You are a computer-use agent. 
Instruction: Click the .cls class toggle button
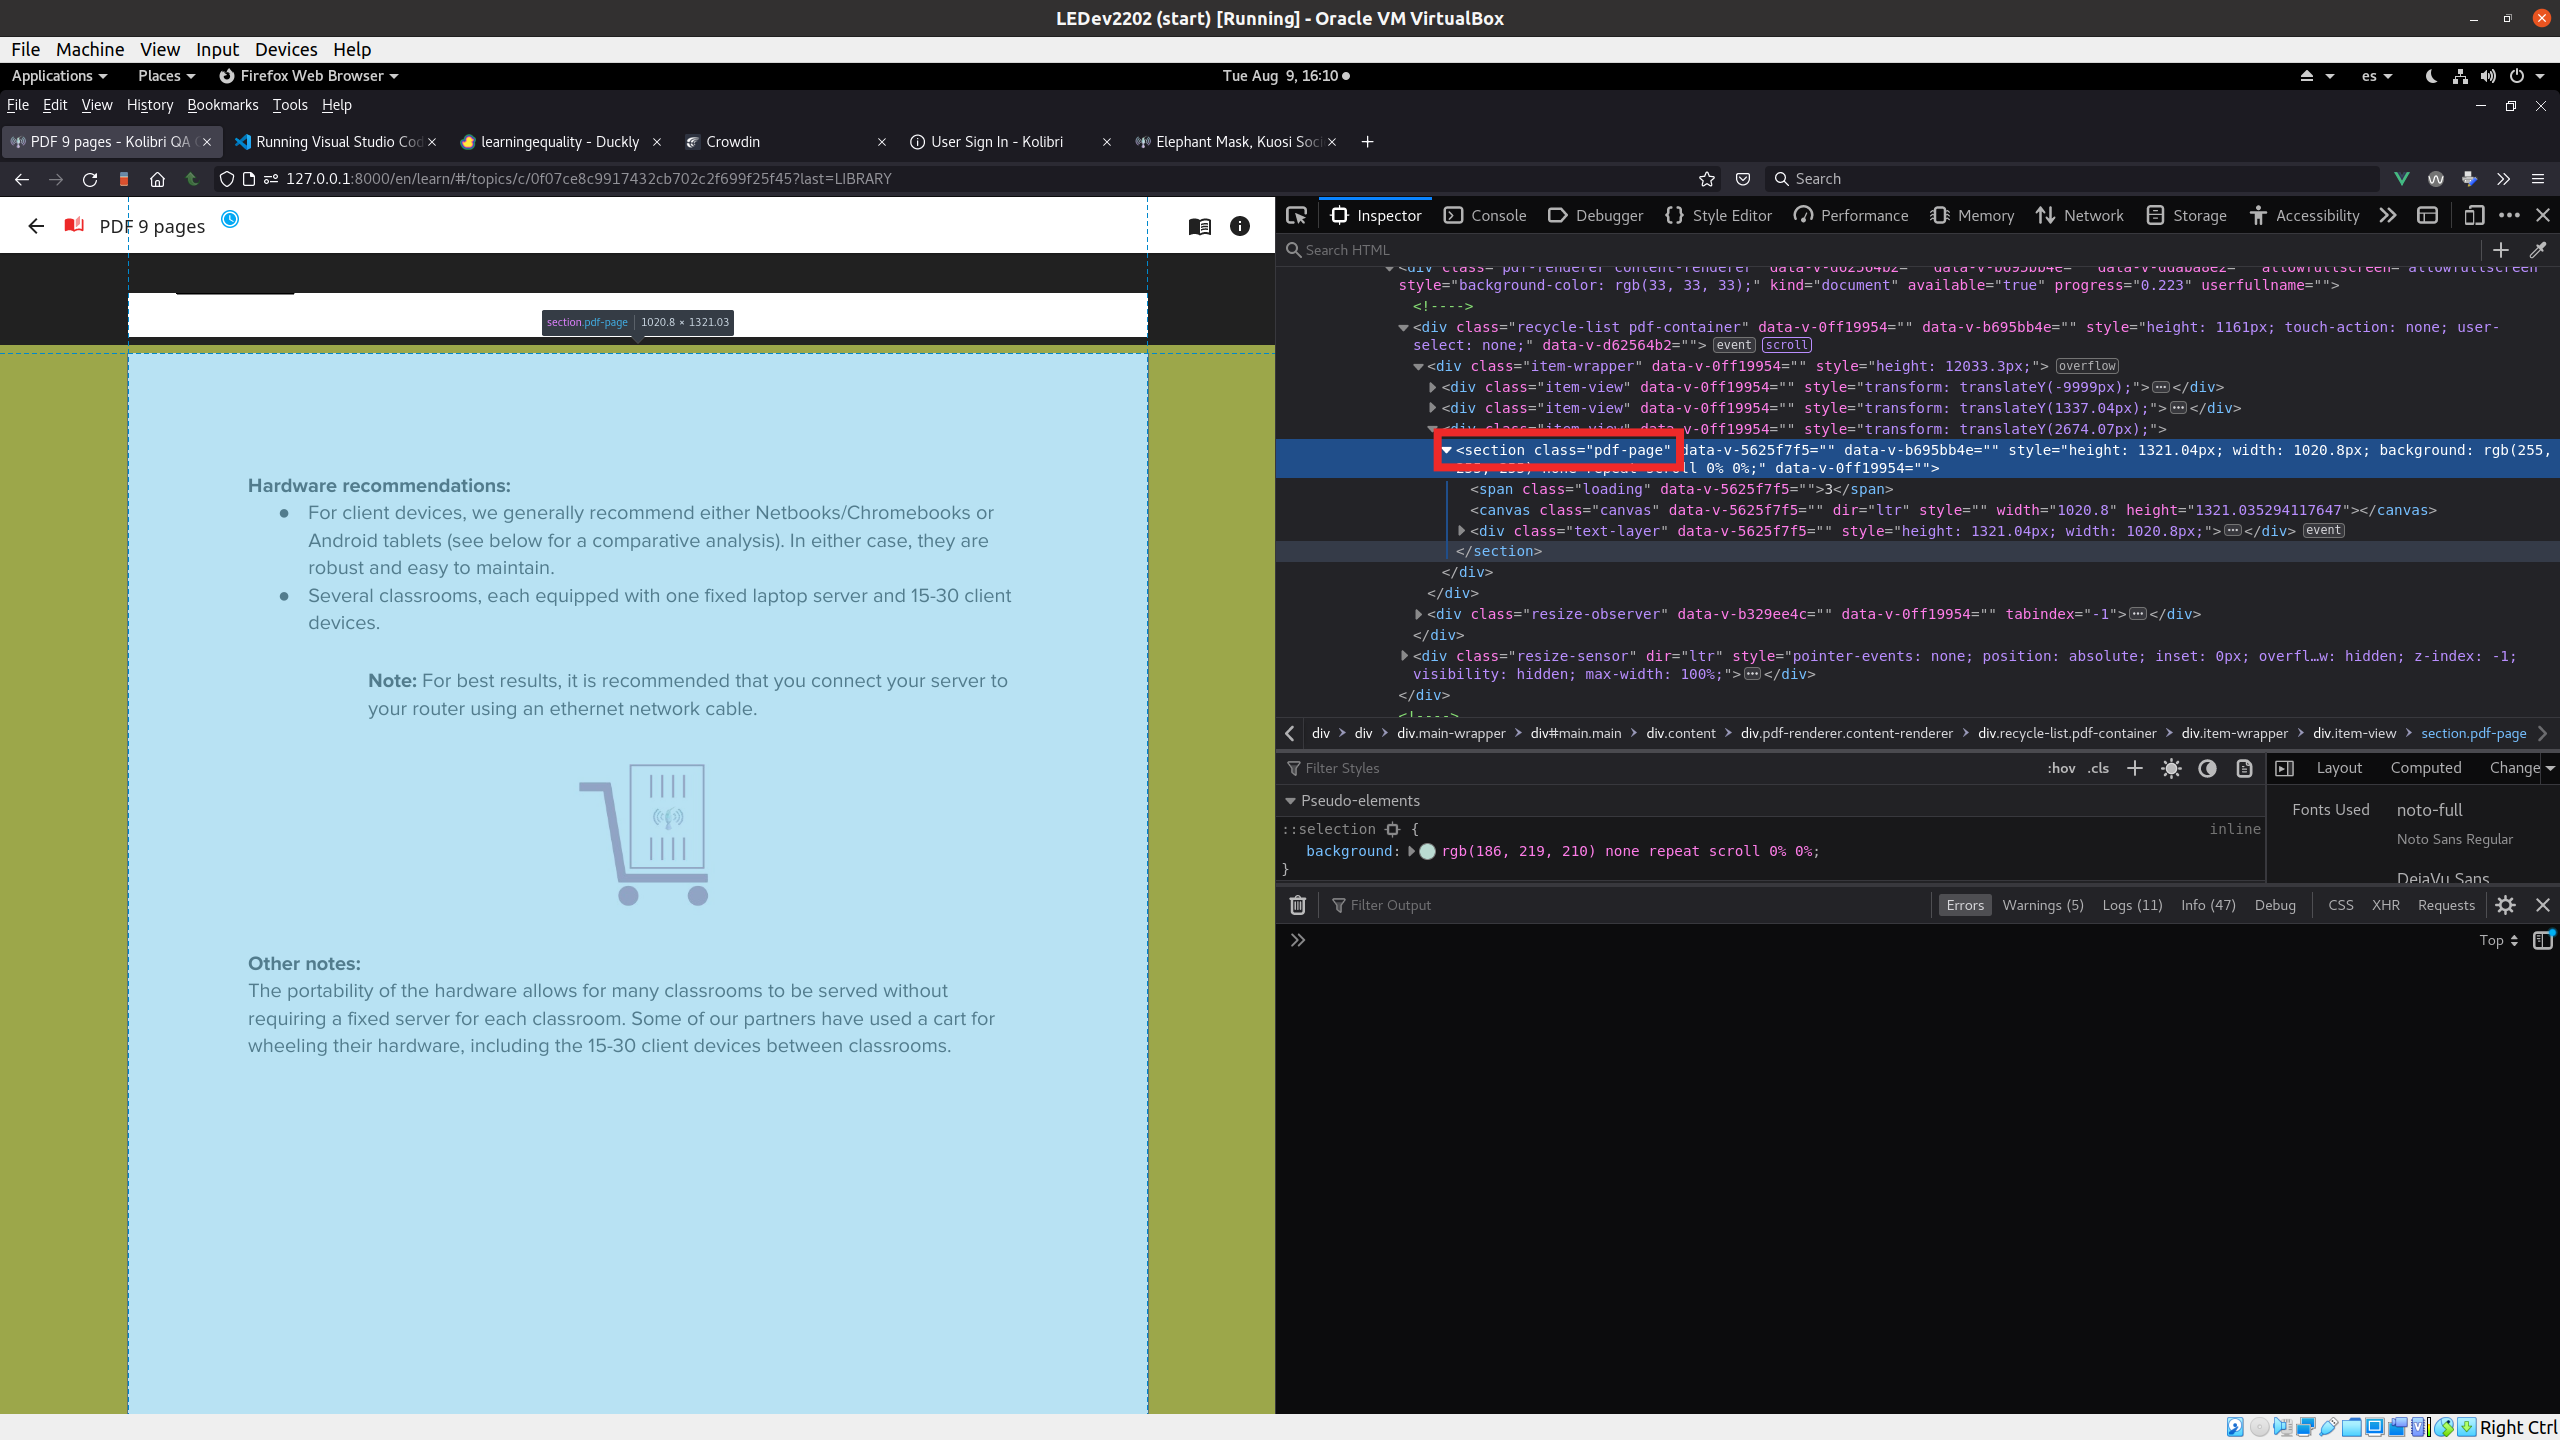tap(2098, 768)
